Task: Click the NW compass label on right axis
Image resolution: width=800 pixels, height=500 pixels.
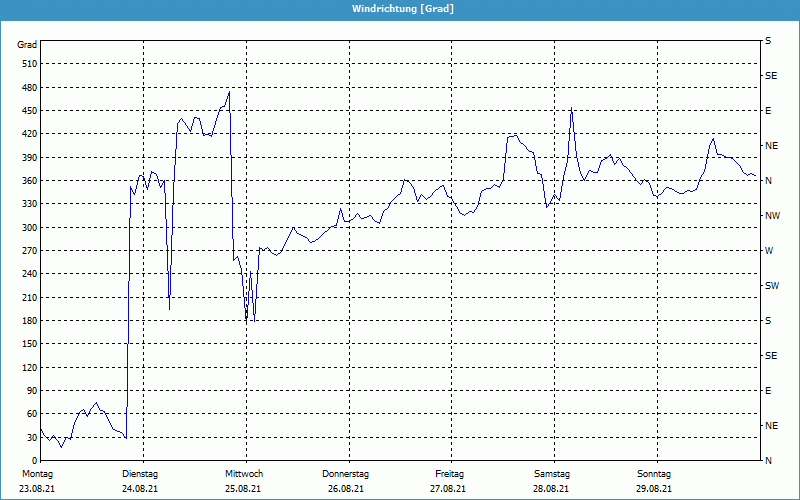Action: coord(771,216)
